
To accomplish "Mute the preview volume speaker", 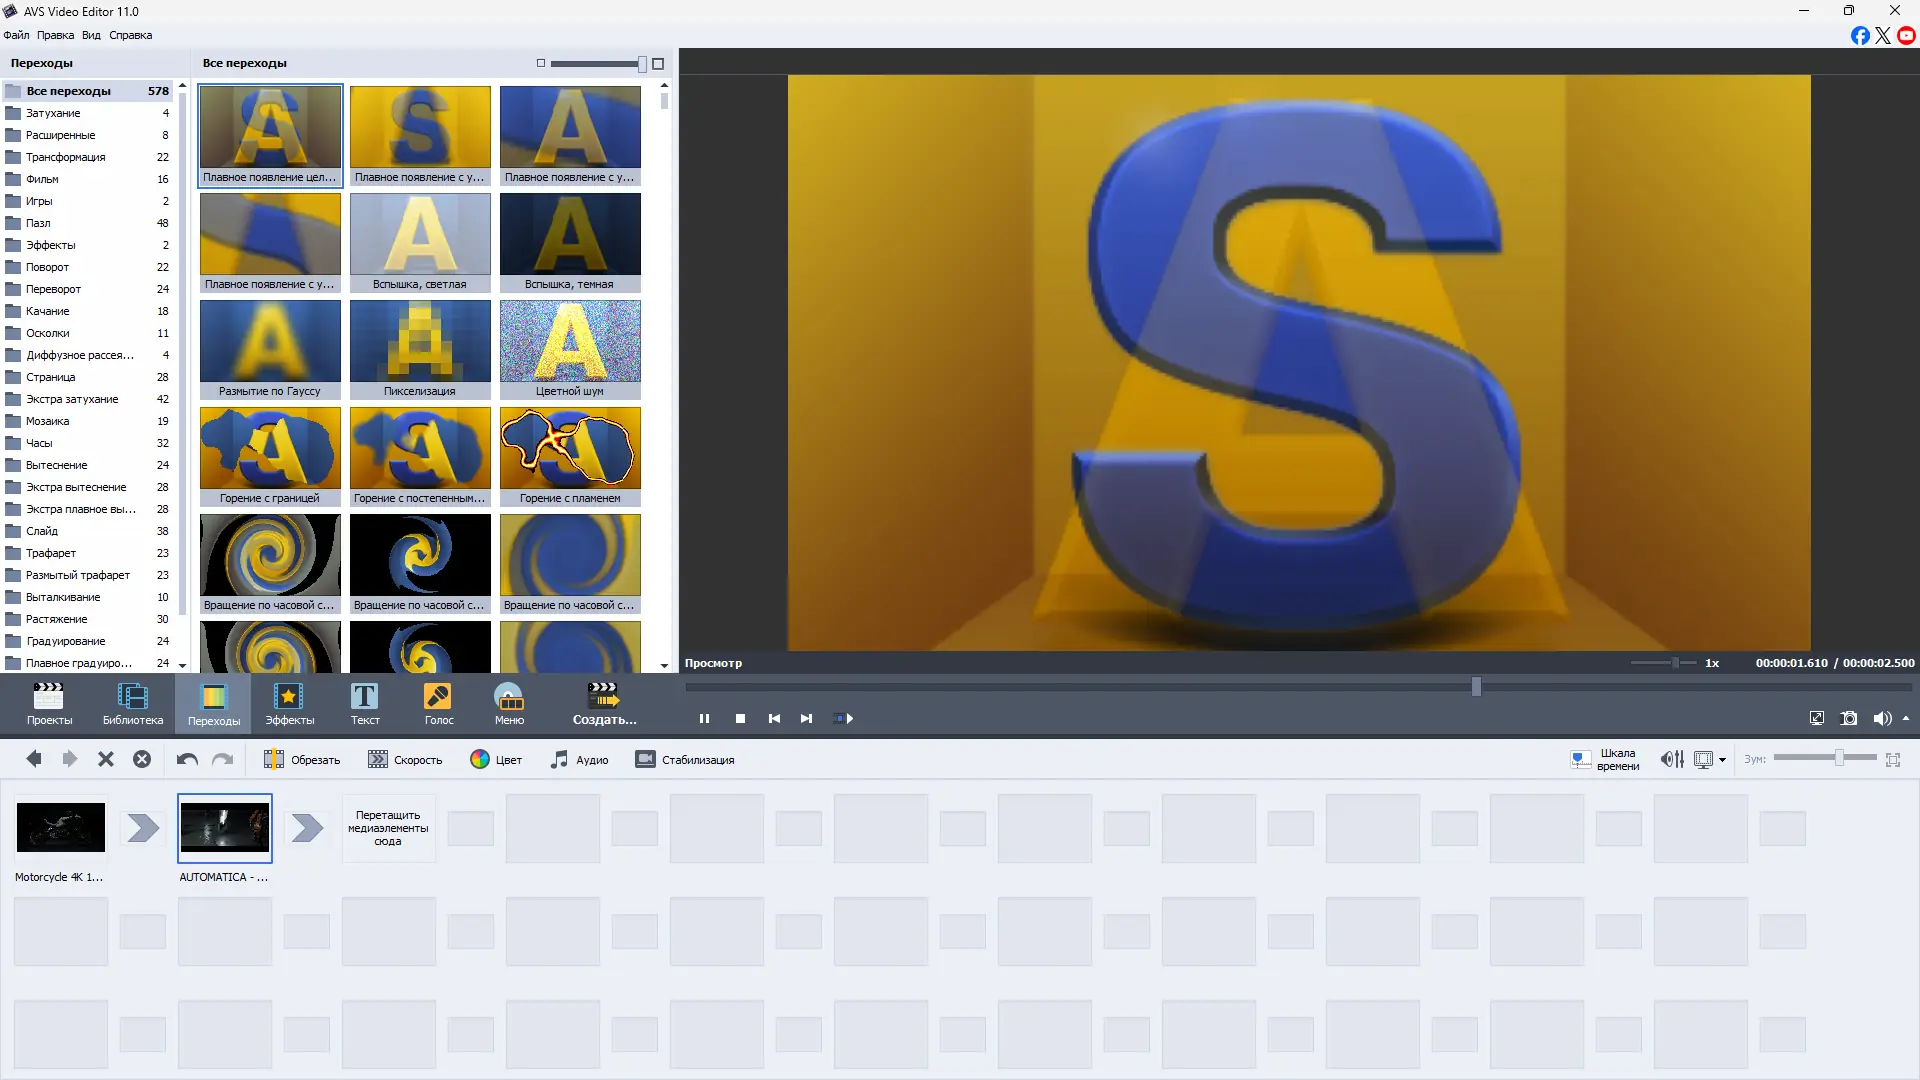I will pos(1881,718).
